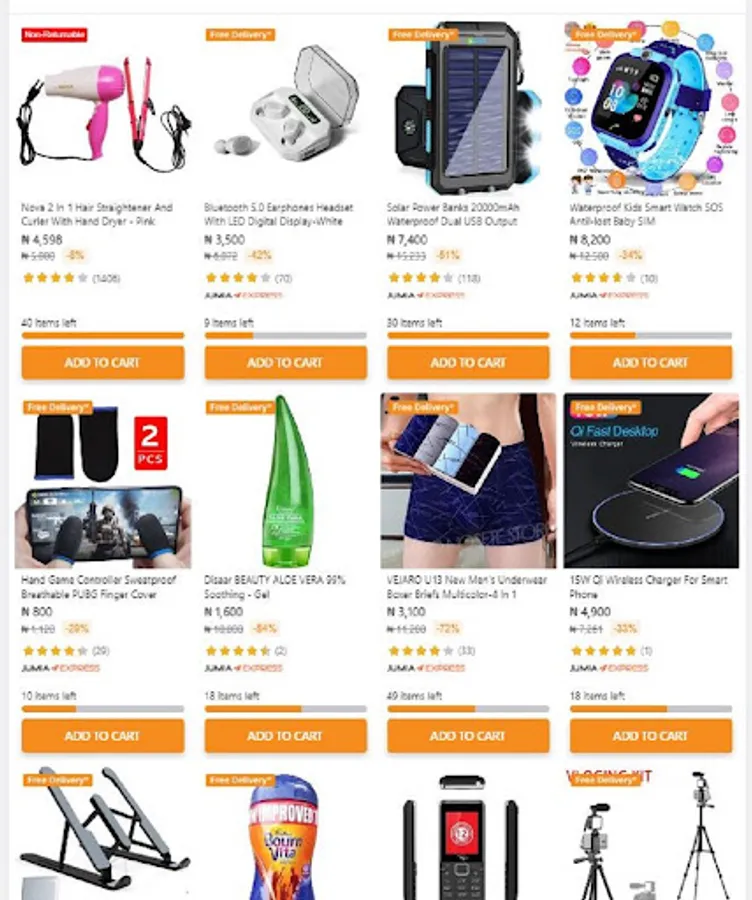
Task: Click the Free Delivery badge on the earphones
Action: (240, 35)
